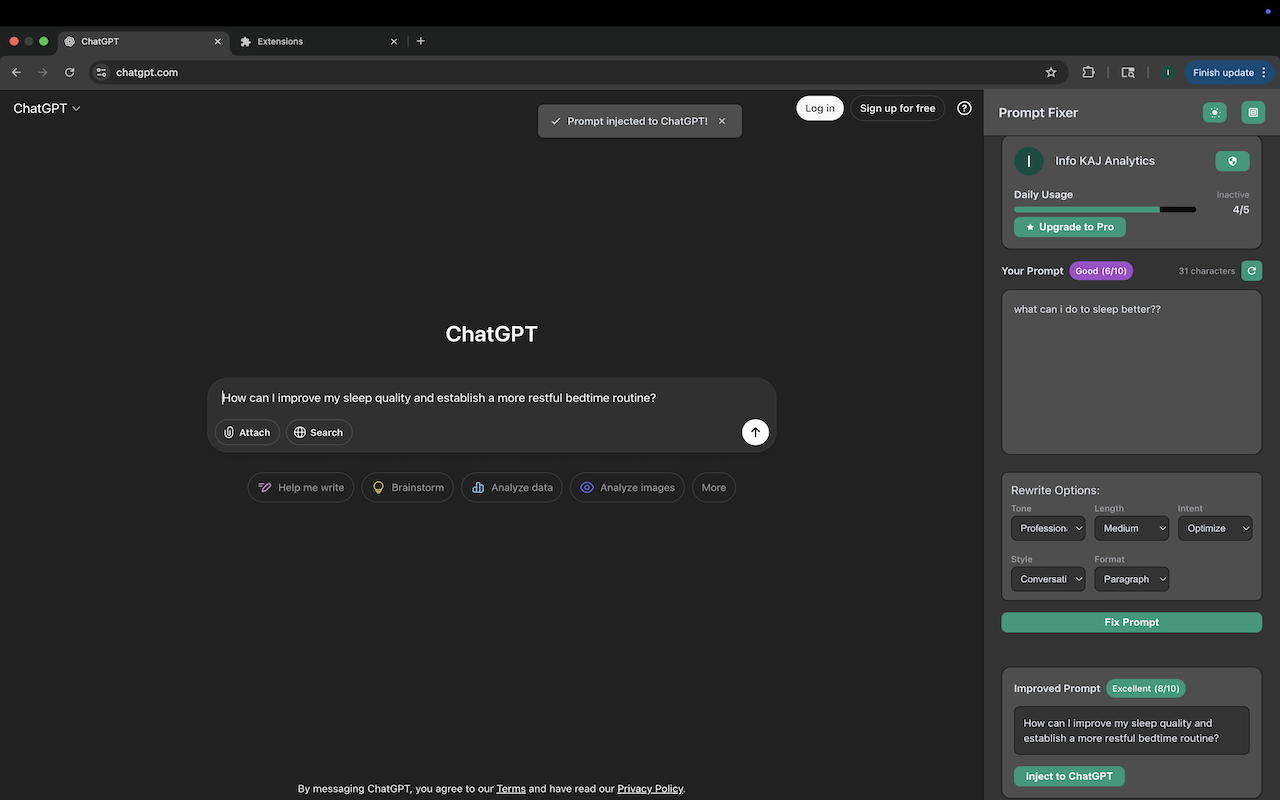Click the 31 characters counter
Viewport: 1280px width, 800px height.
coord(1206,271)
